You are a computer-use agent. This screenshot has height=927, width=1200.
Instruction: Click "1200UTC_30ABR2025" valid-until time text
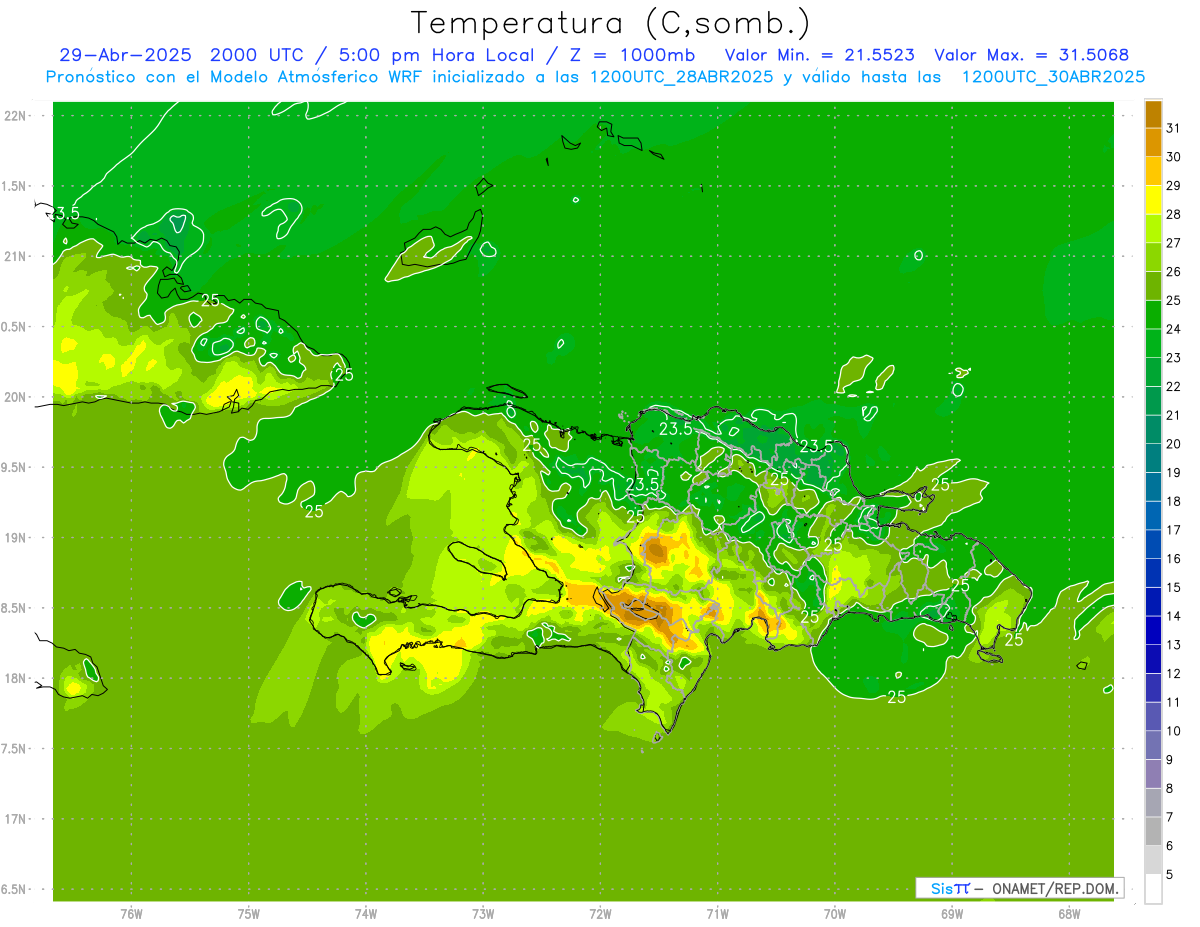coord(1053,77)
